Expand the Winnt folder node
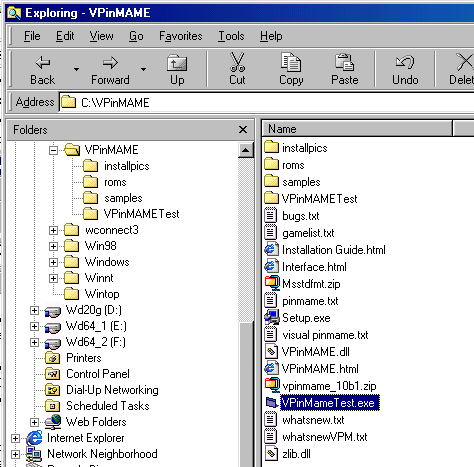 (x=53, y=278)
